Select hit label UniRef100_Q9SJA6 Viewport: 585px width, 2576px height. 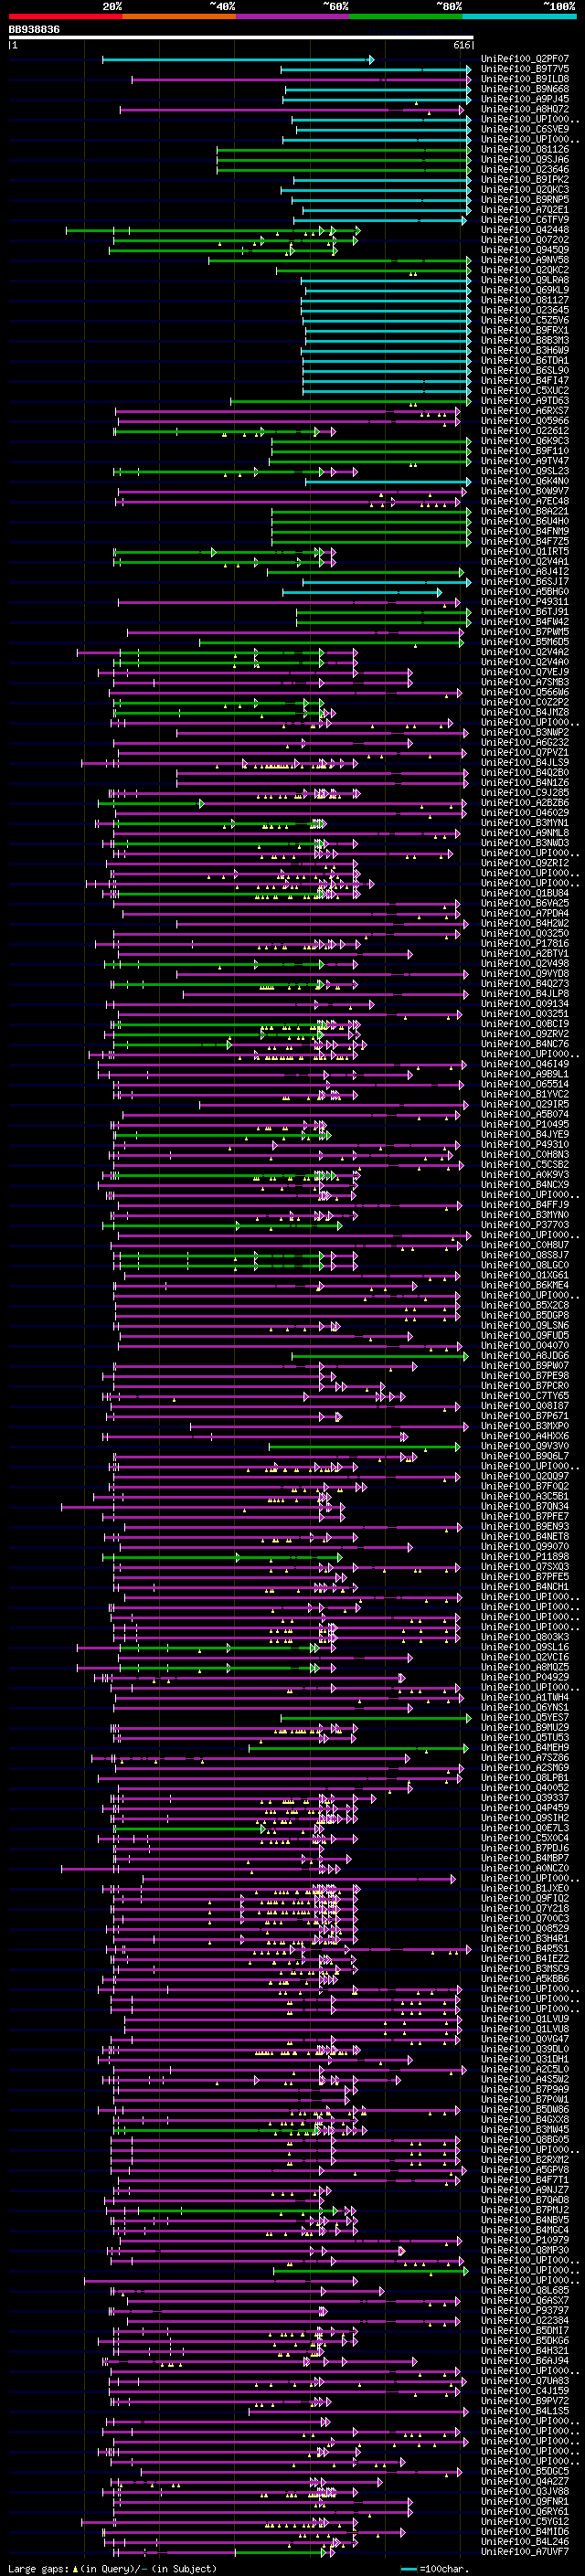(x=525, y=160)
